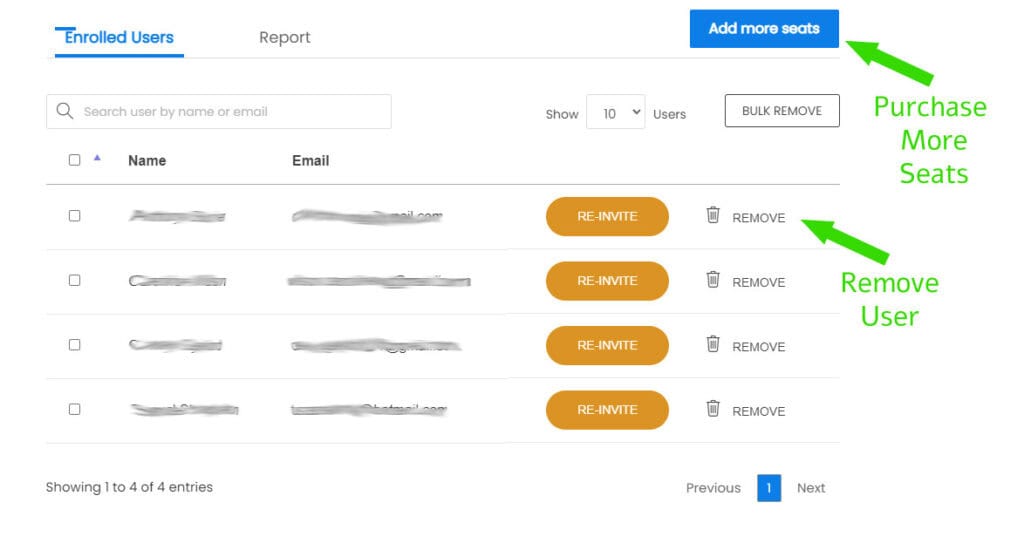Screen dimensions: 1024x543
Task: Check the third user row checkbox
Action: pos(74,344)
